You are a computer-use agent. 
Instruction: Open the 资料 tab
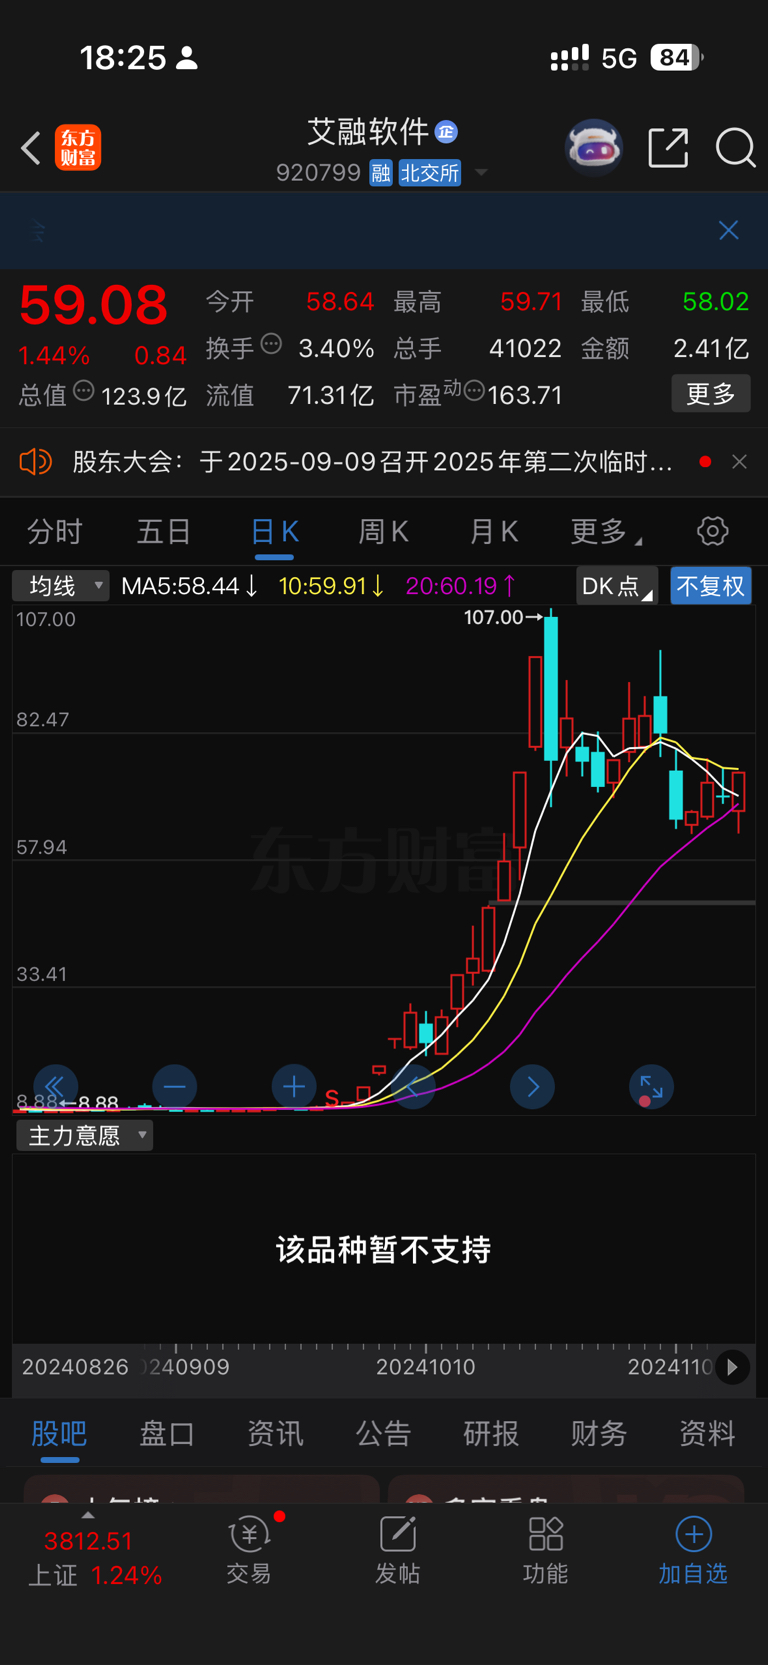tap(707, 1434)
